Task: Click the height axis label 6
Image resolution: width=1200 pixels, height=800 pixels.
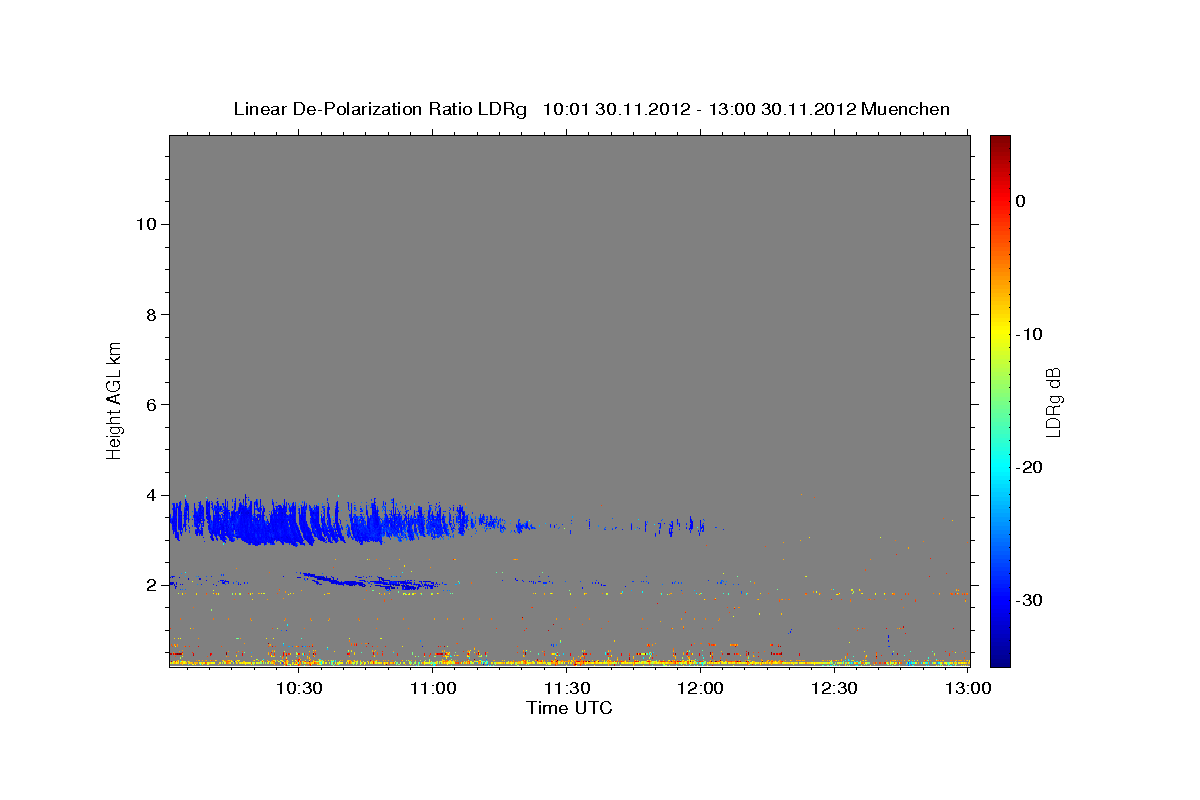Action: pyautogui.click(x=151, y=405)
